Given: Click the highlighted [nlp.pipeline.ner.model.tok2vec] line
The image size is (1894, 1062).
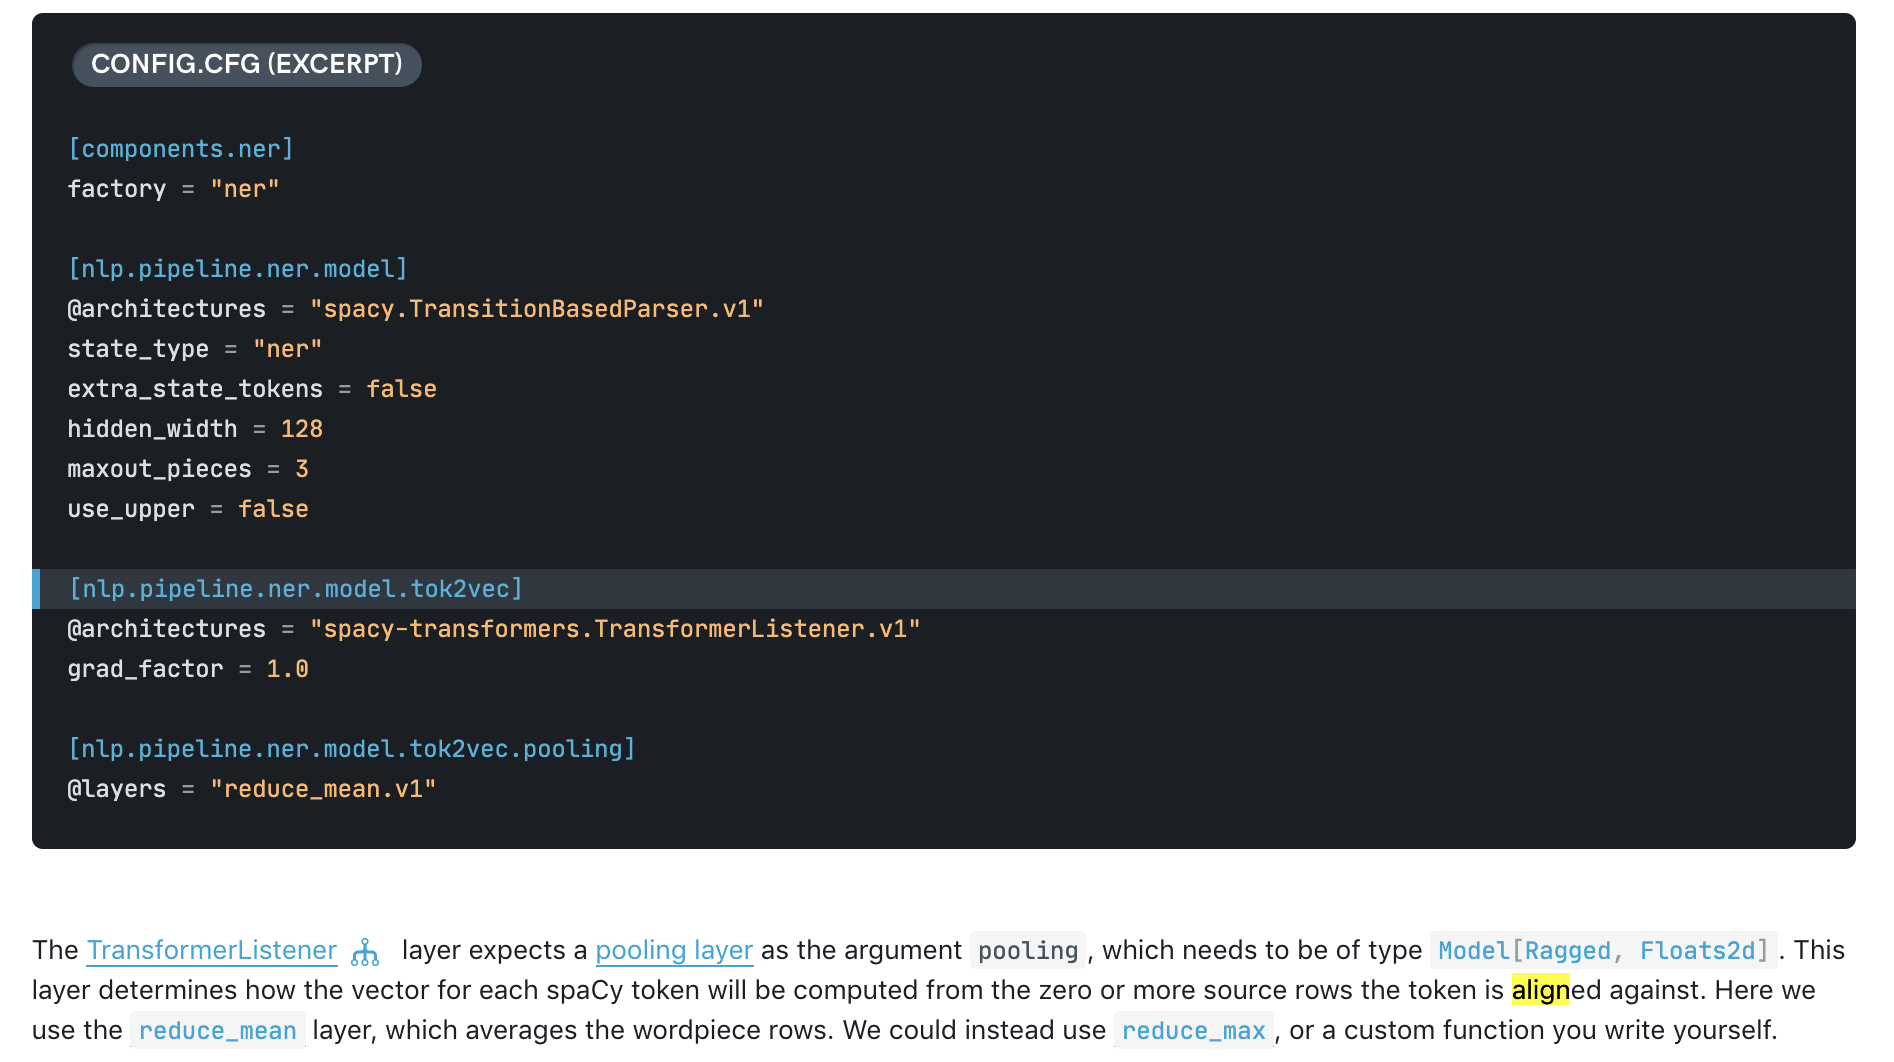Looking at the screenshot, I should [944, 589].
